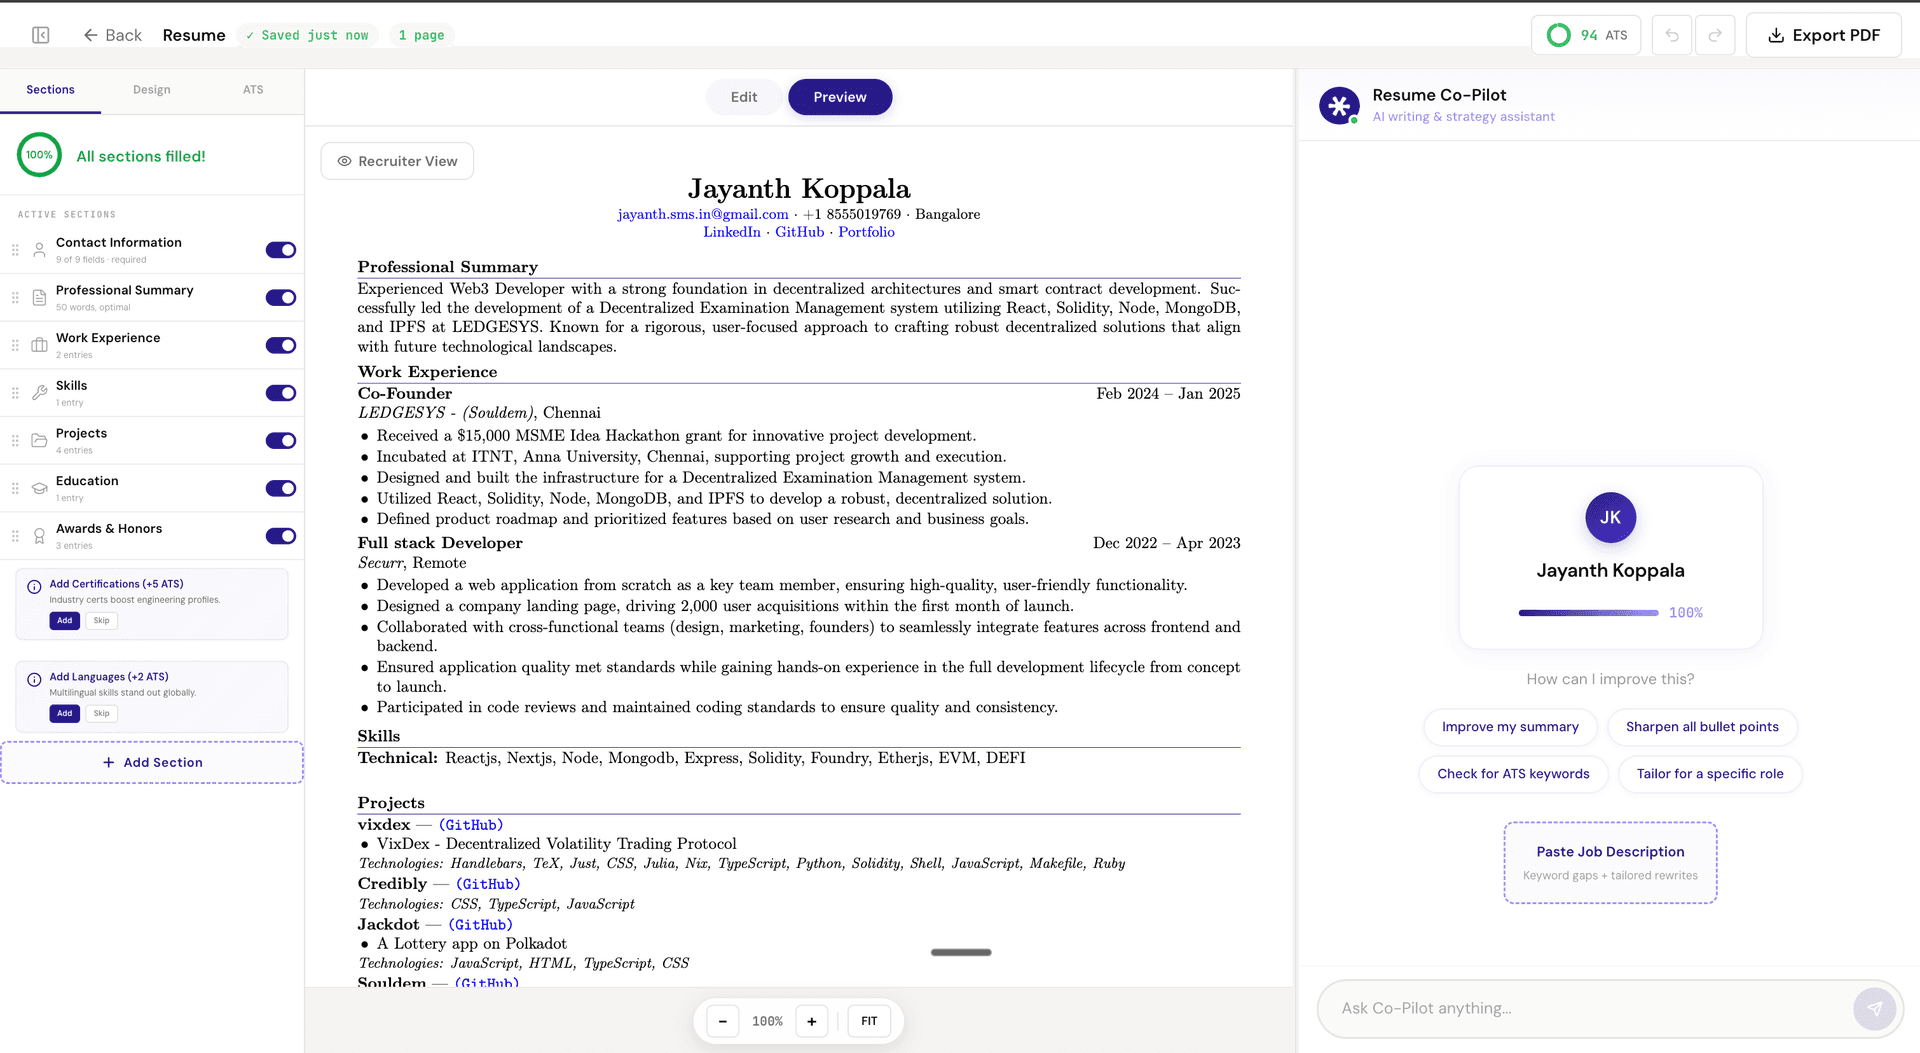1920x1053 pixels.
Task: Toggle the Projects section switch
Action: (x=281, y=441)
